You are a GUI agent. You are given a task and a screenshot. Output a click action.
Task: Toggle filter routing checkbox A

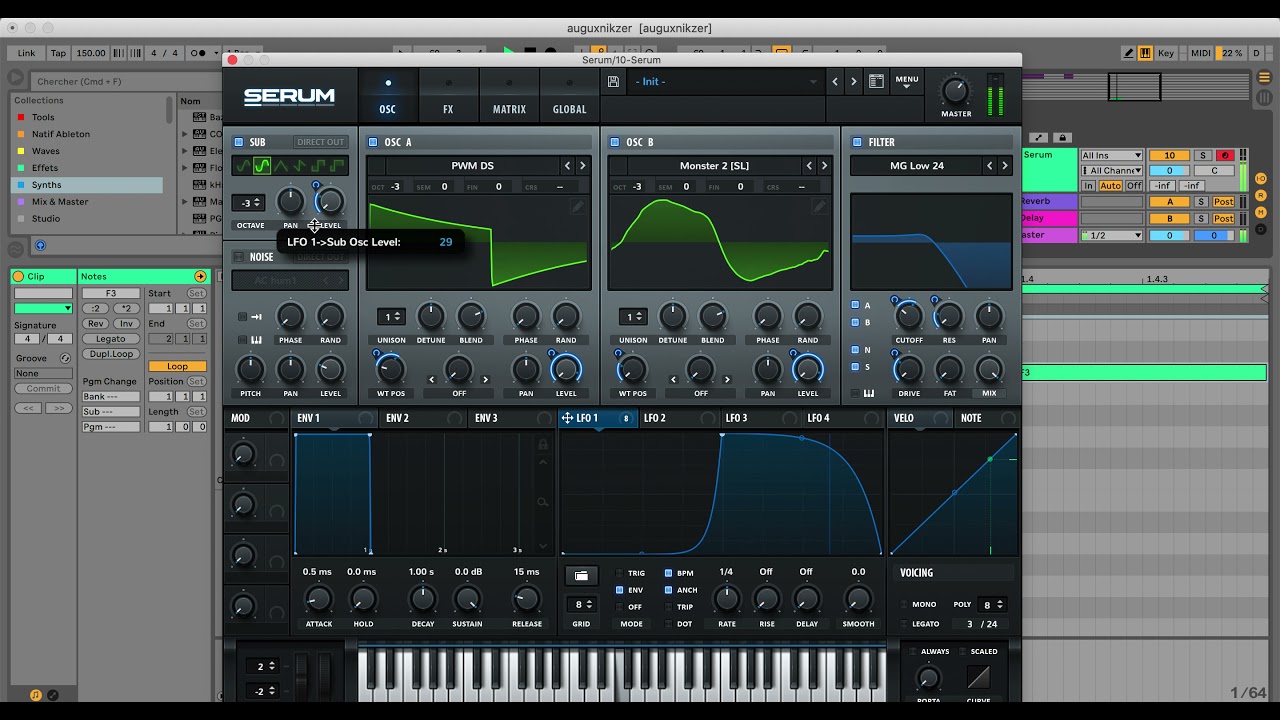(x=855, y=305)
